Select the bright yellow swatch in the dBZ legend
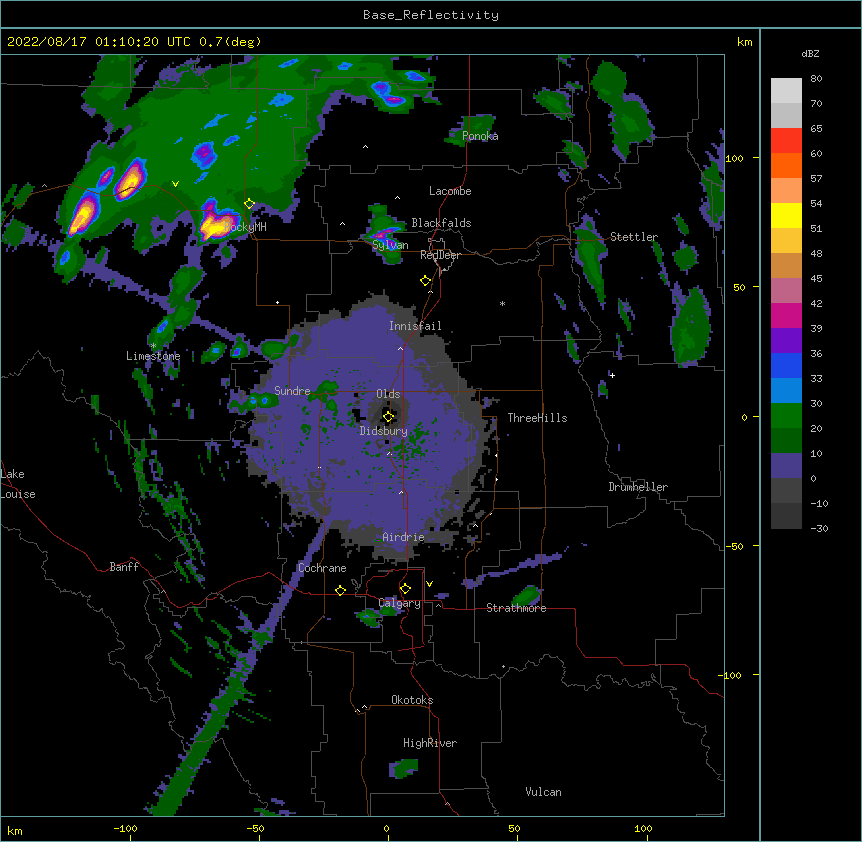Image resolution: width=862 pixels, height=842 pixels. tap(786, 215)
